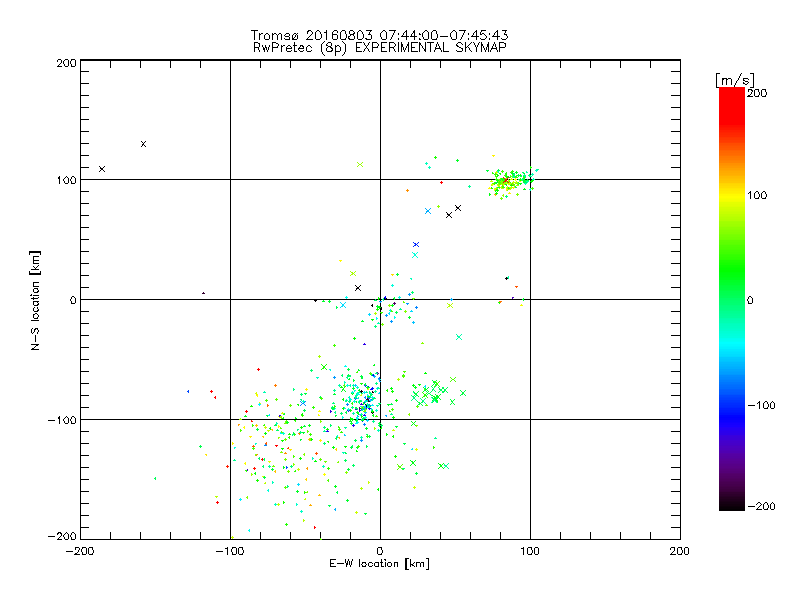800x600 pixels.
Task: Click the y-axis tick label '200'
Action: [66, 63]
